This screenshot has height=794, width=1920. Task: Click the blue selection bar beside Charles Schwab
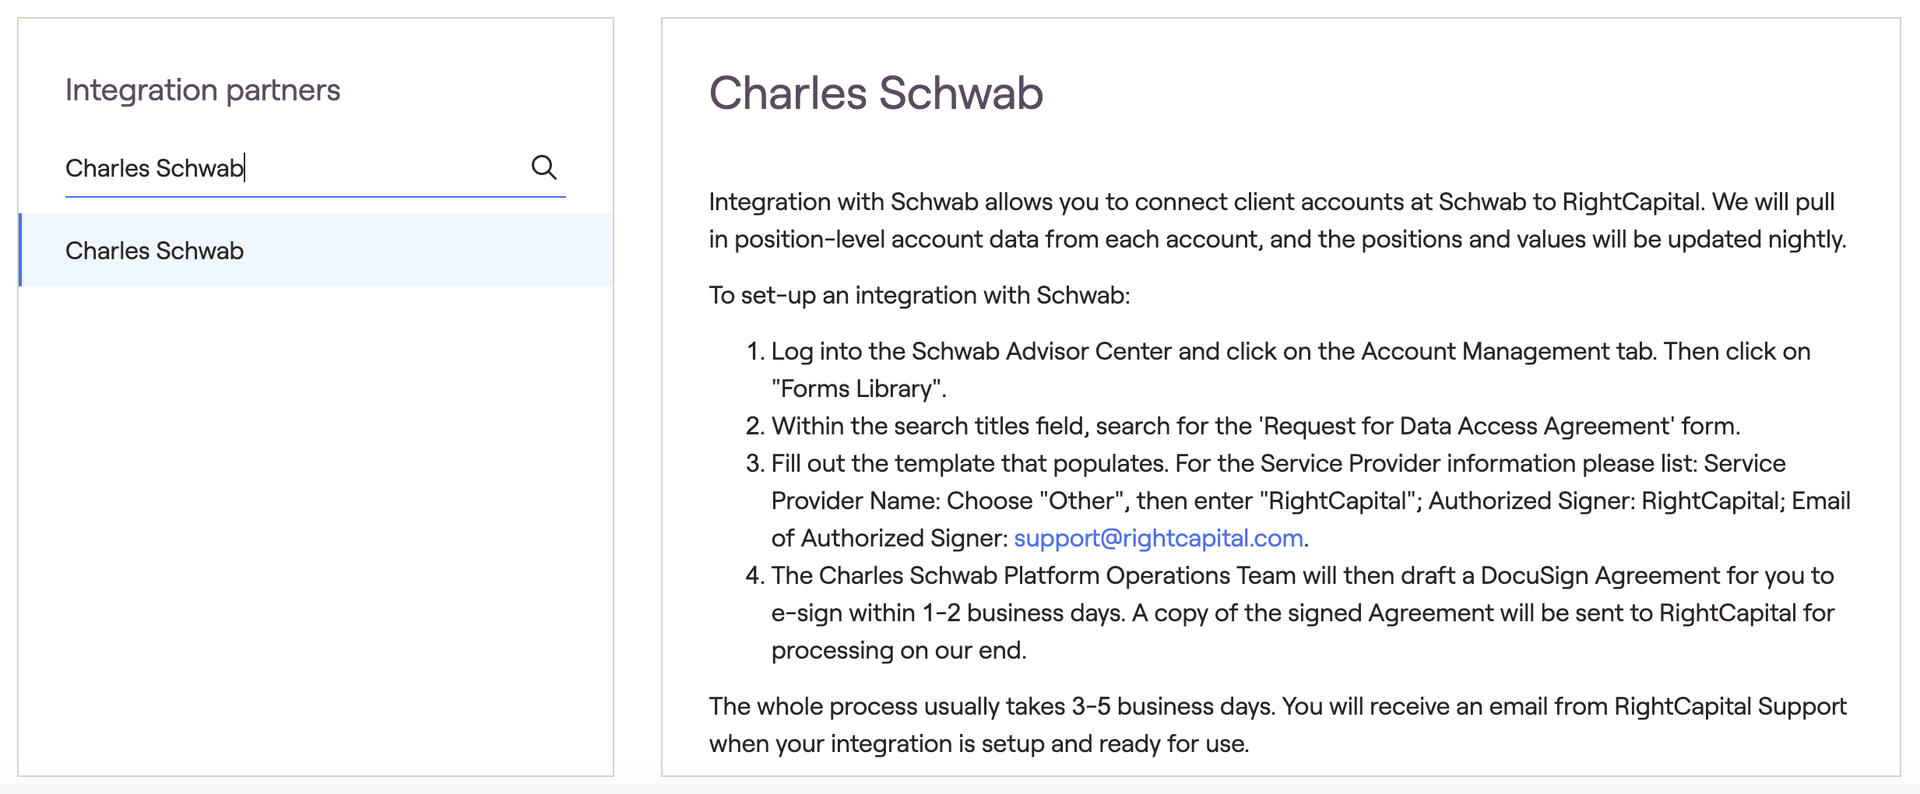click(x=20, y=250)
